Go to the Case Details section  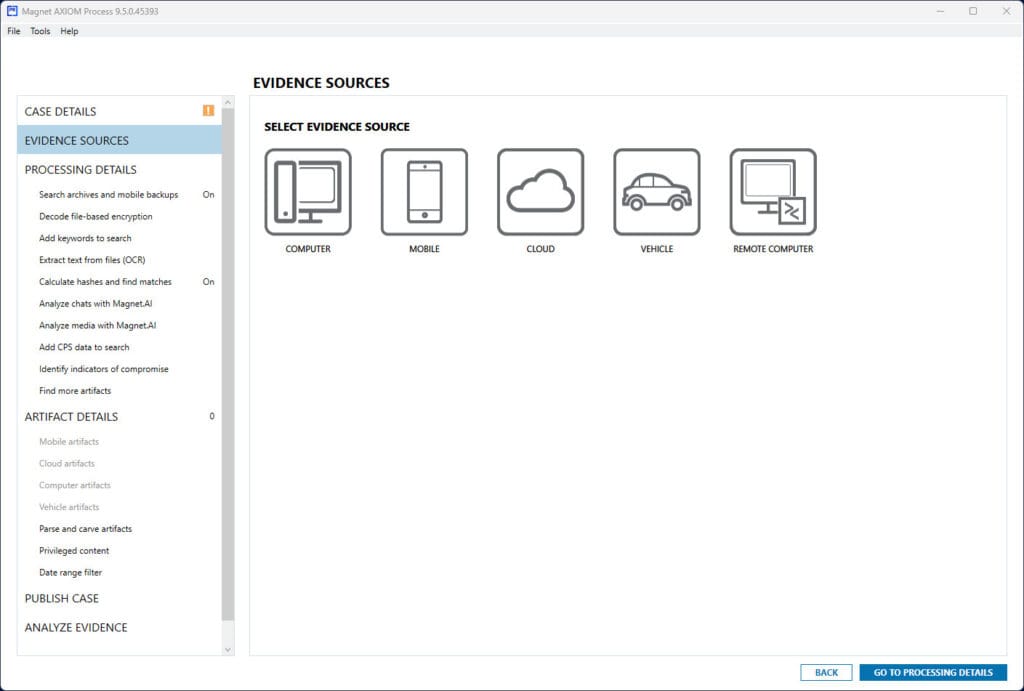61,111
